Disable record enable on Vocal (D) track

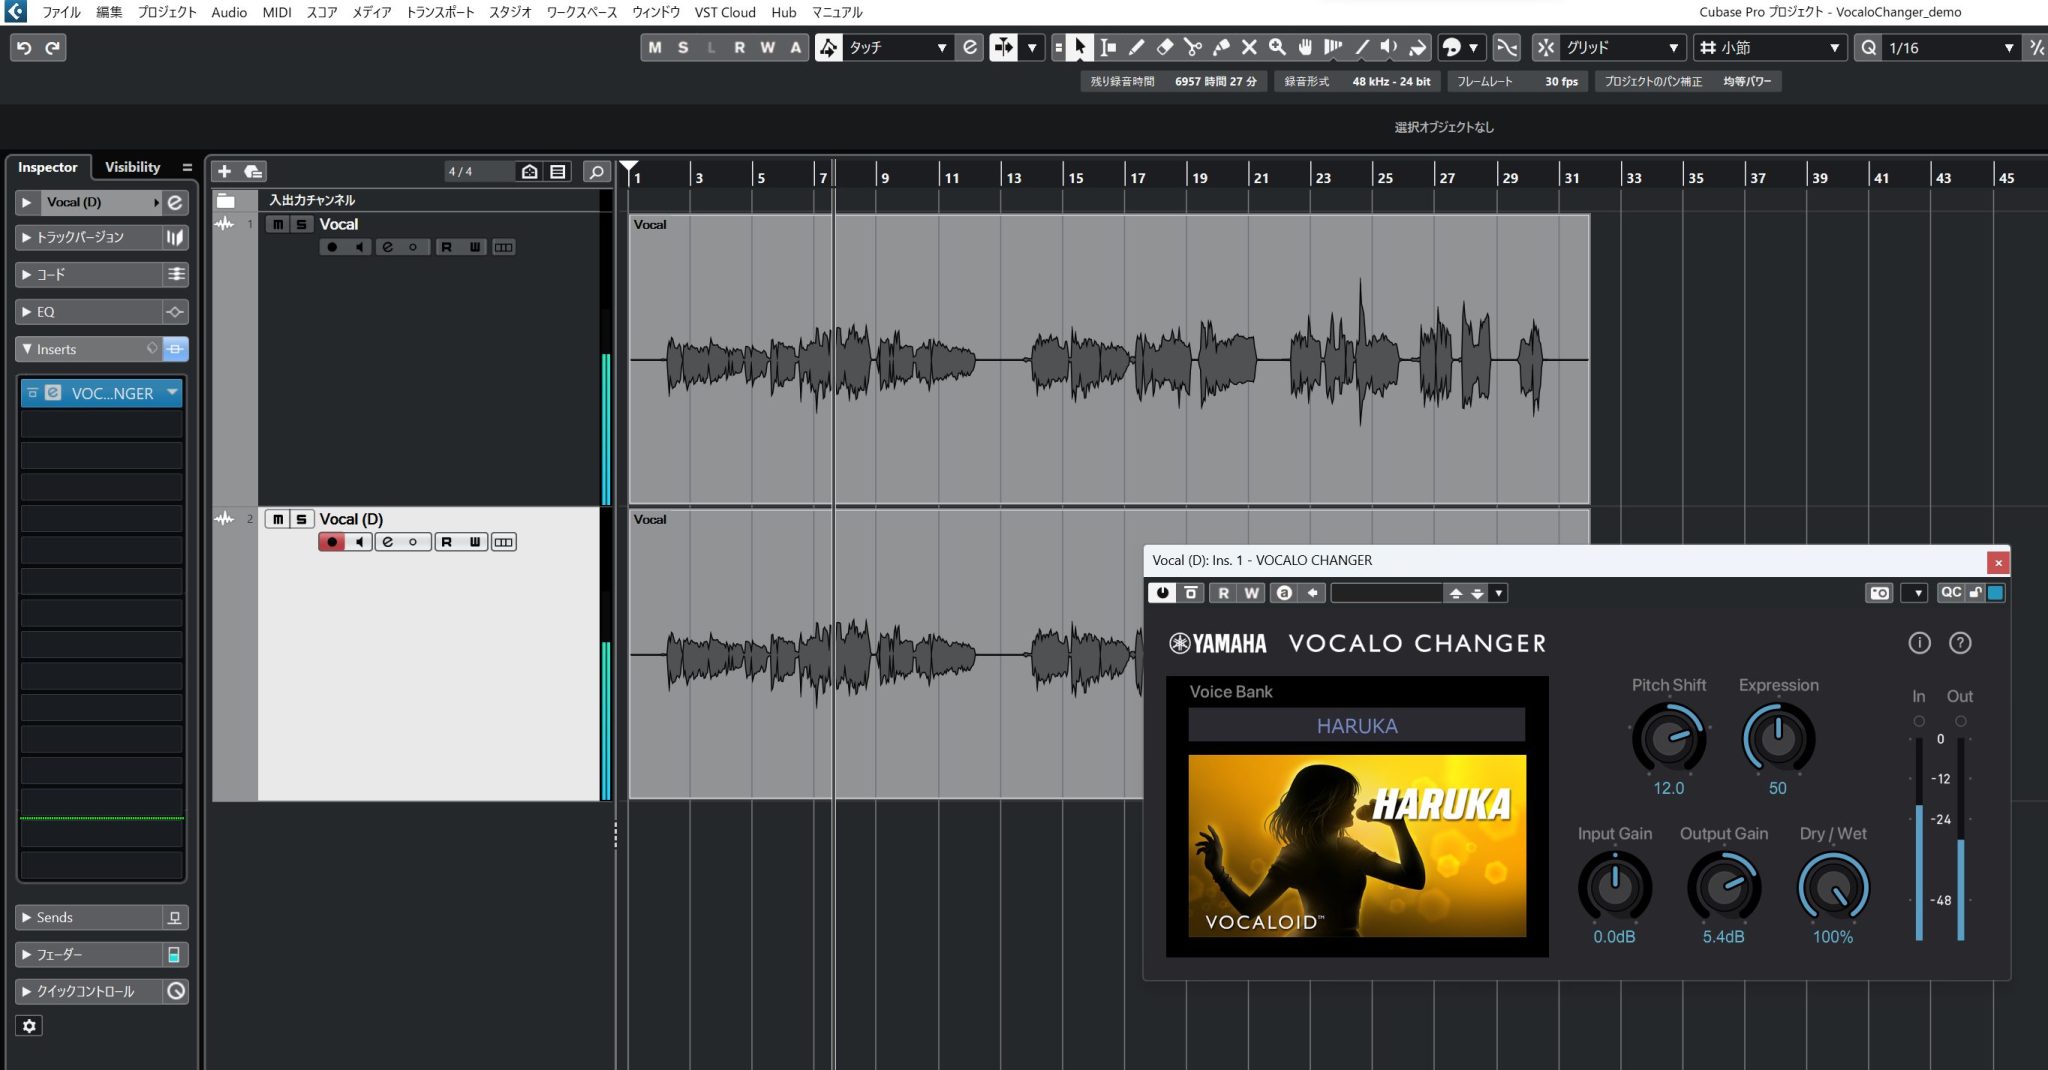pos(332,541)
